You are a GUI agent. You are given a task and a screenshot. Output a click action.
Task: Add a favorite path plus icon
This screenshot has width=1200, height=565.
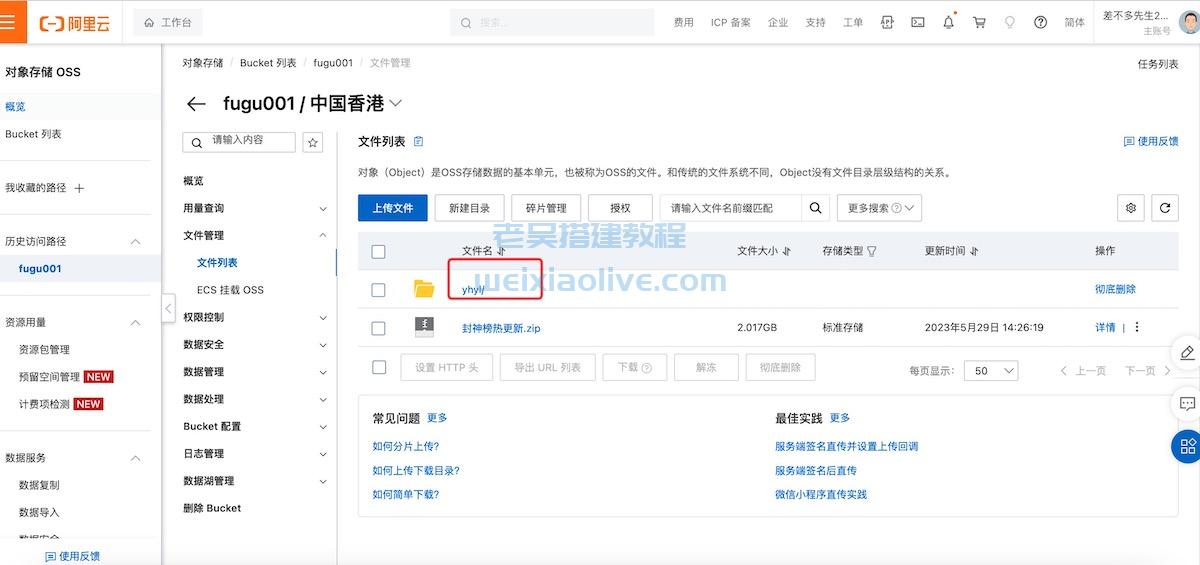tap(79, 188)
